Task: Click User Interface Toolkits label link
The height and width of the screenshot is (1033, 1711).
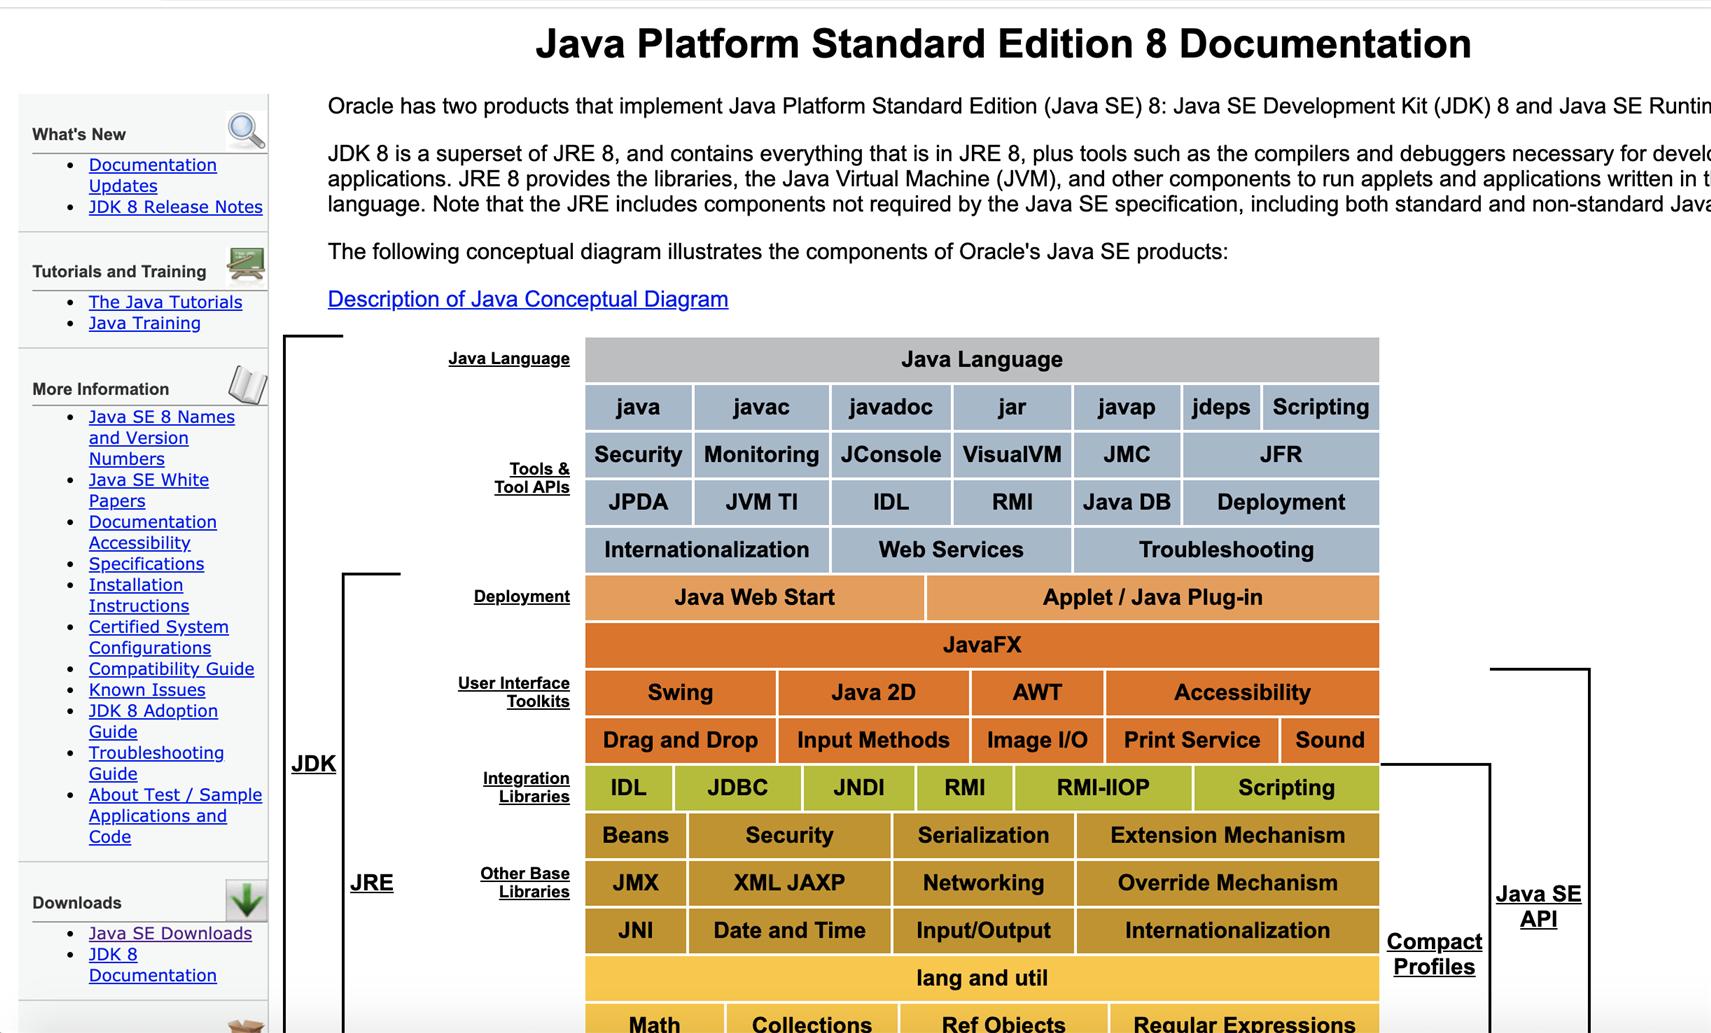Action: [514, 692]
